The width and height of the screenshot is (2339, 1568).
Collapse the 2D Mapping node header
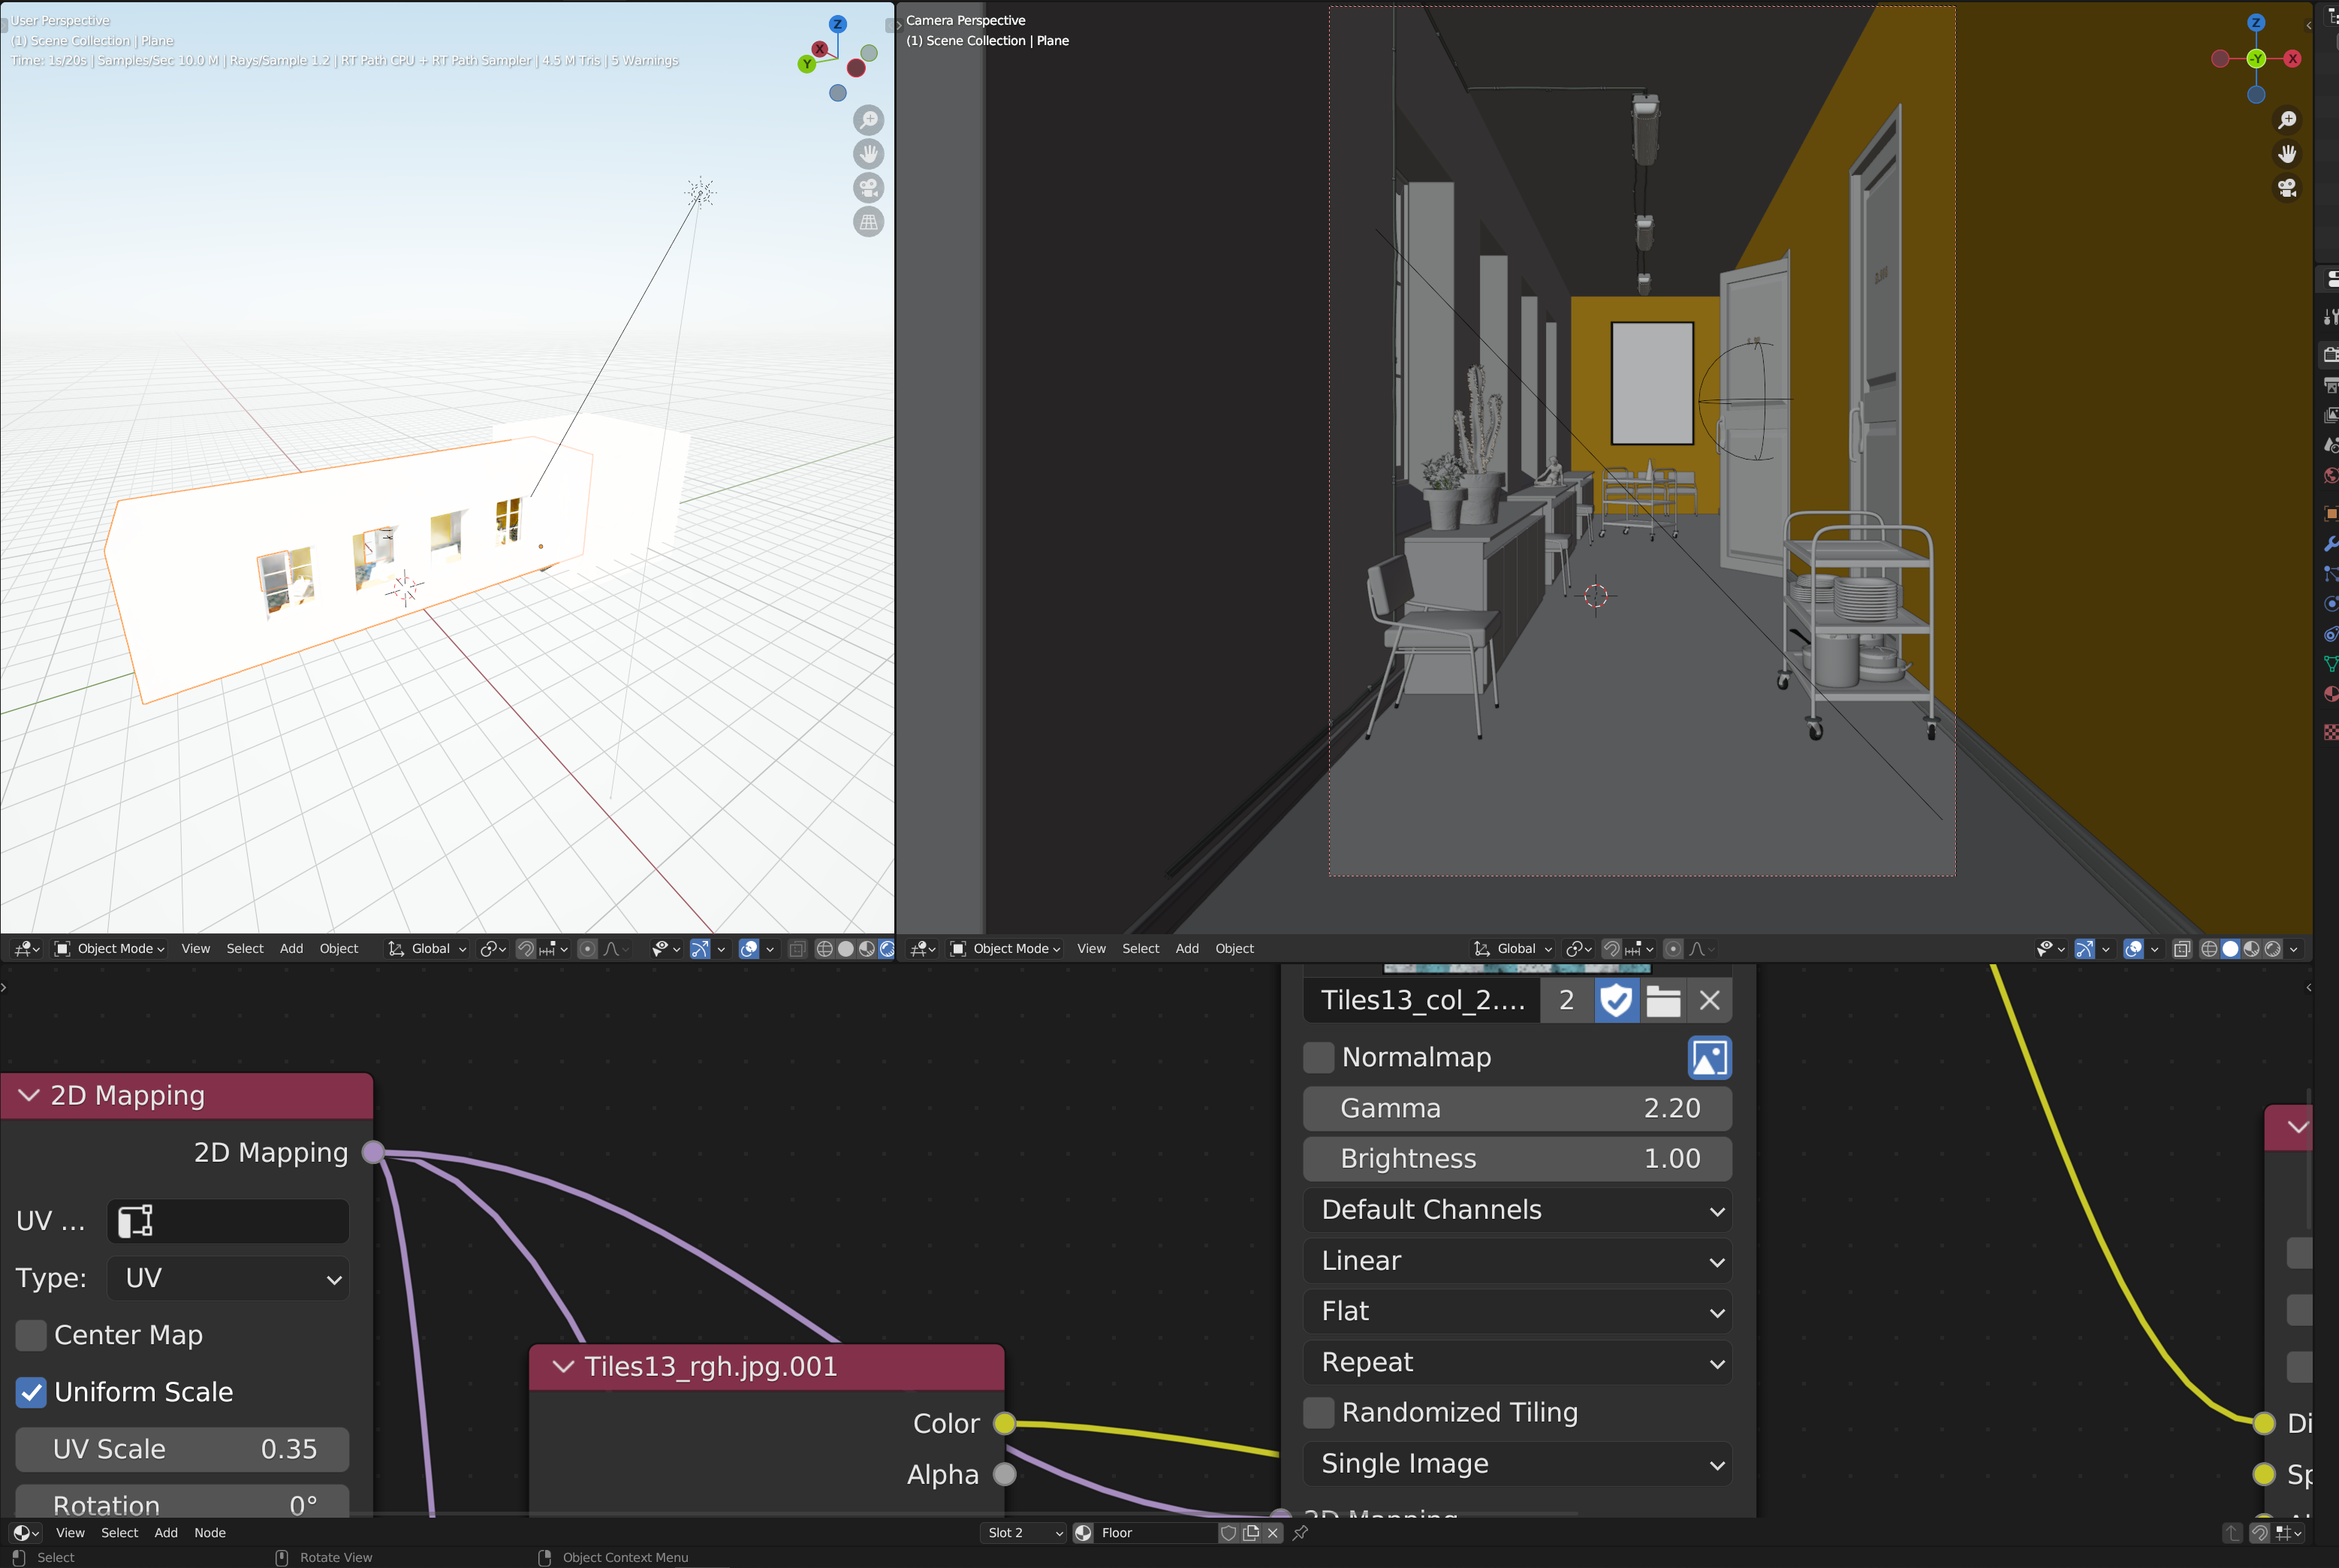point(29,1095)
